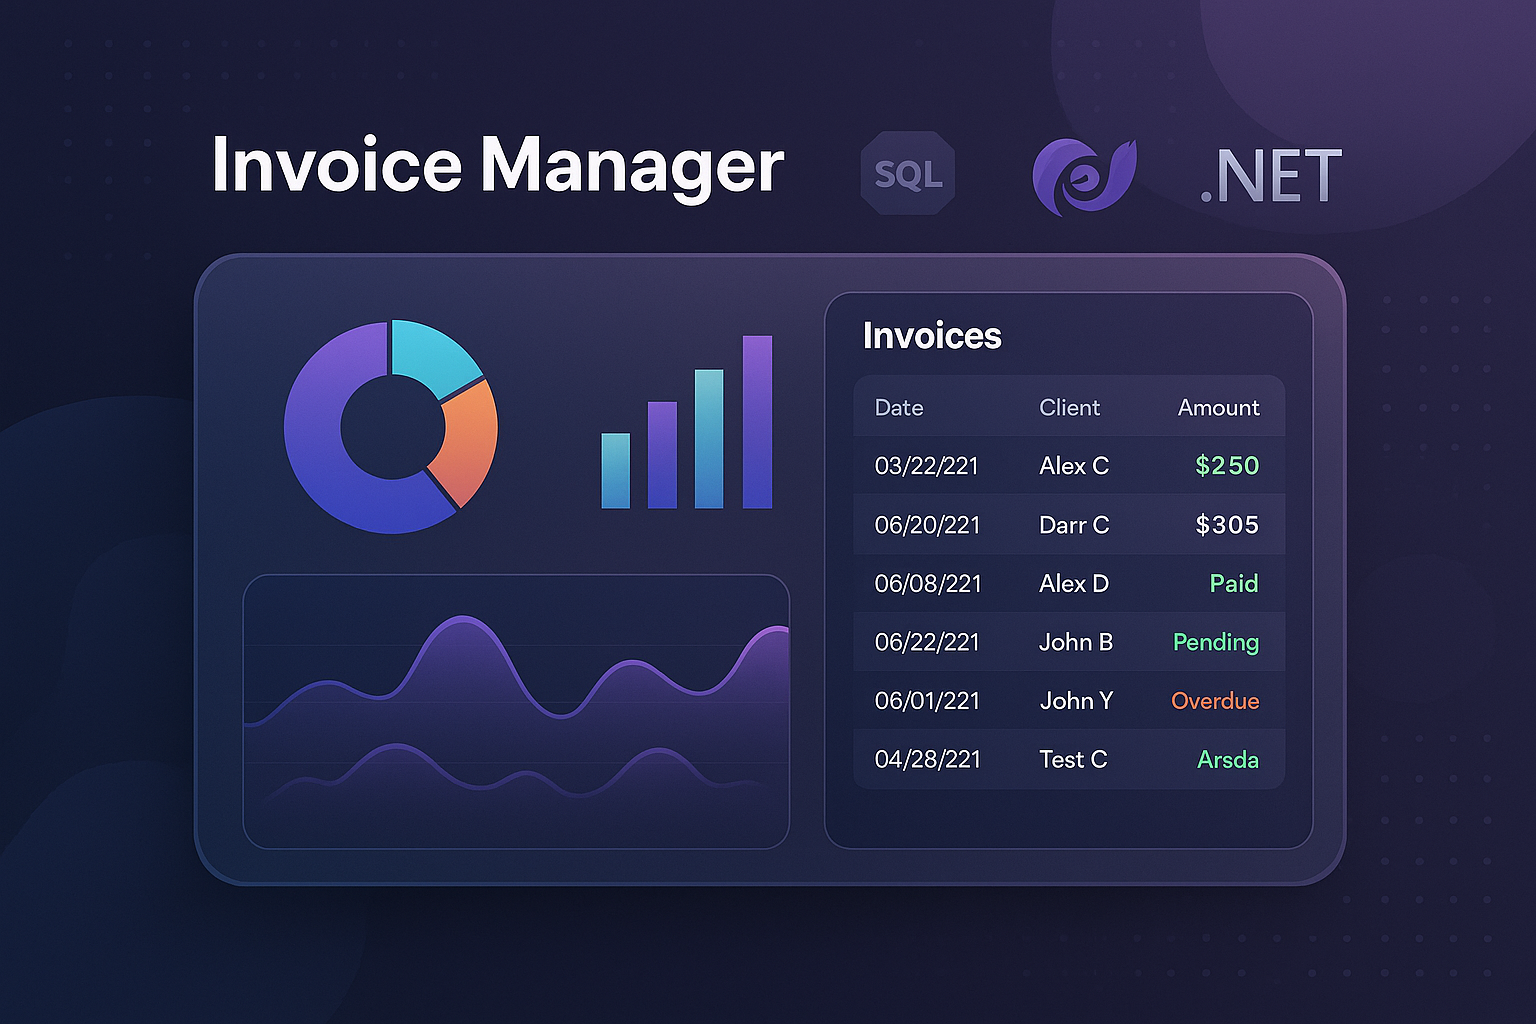
Task: Click the SQL database icon
Action: (906, 172)
